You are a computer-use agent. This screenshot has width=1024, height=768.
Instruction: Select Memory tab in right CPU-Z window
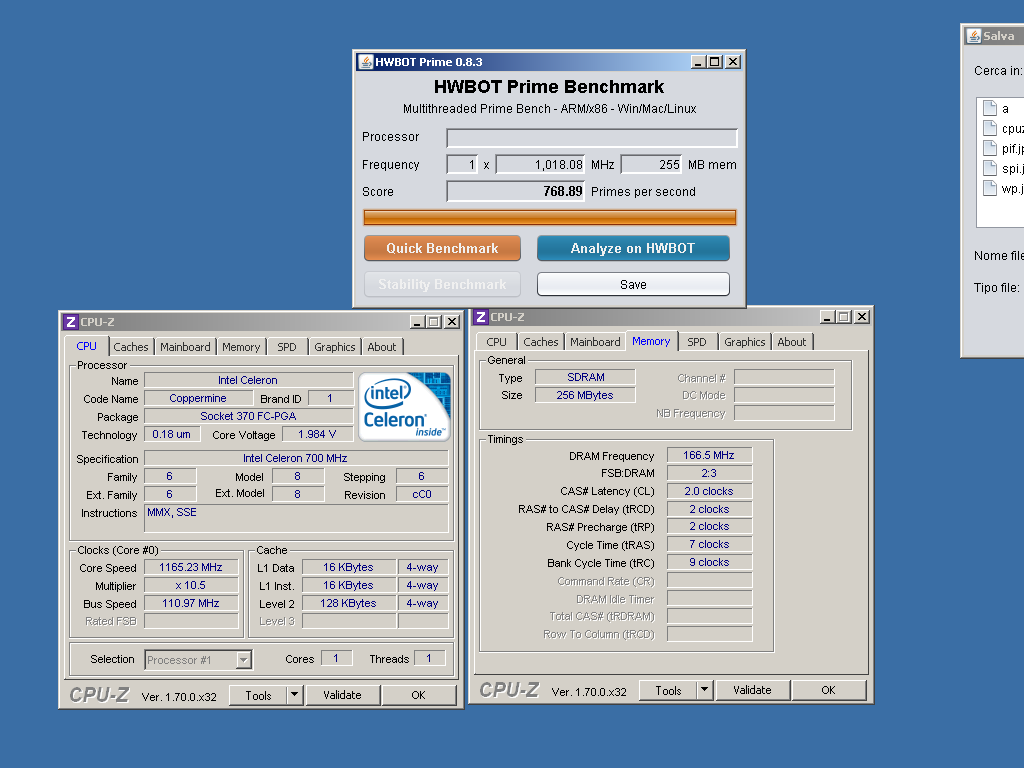651,341
